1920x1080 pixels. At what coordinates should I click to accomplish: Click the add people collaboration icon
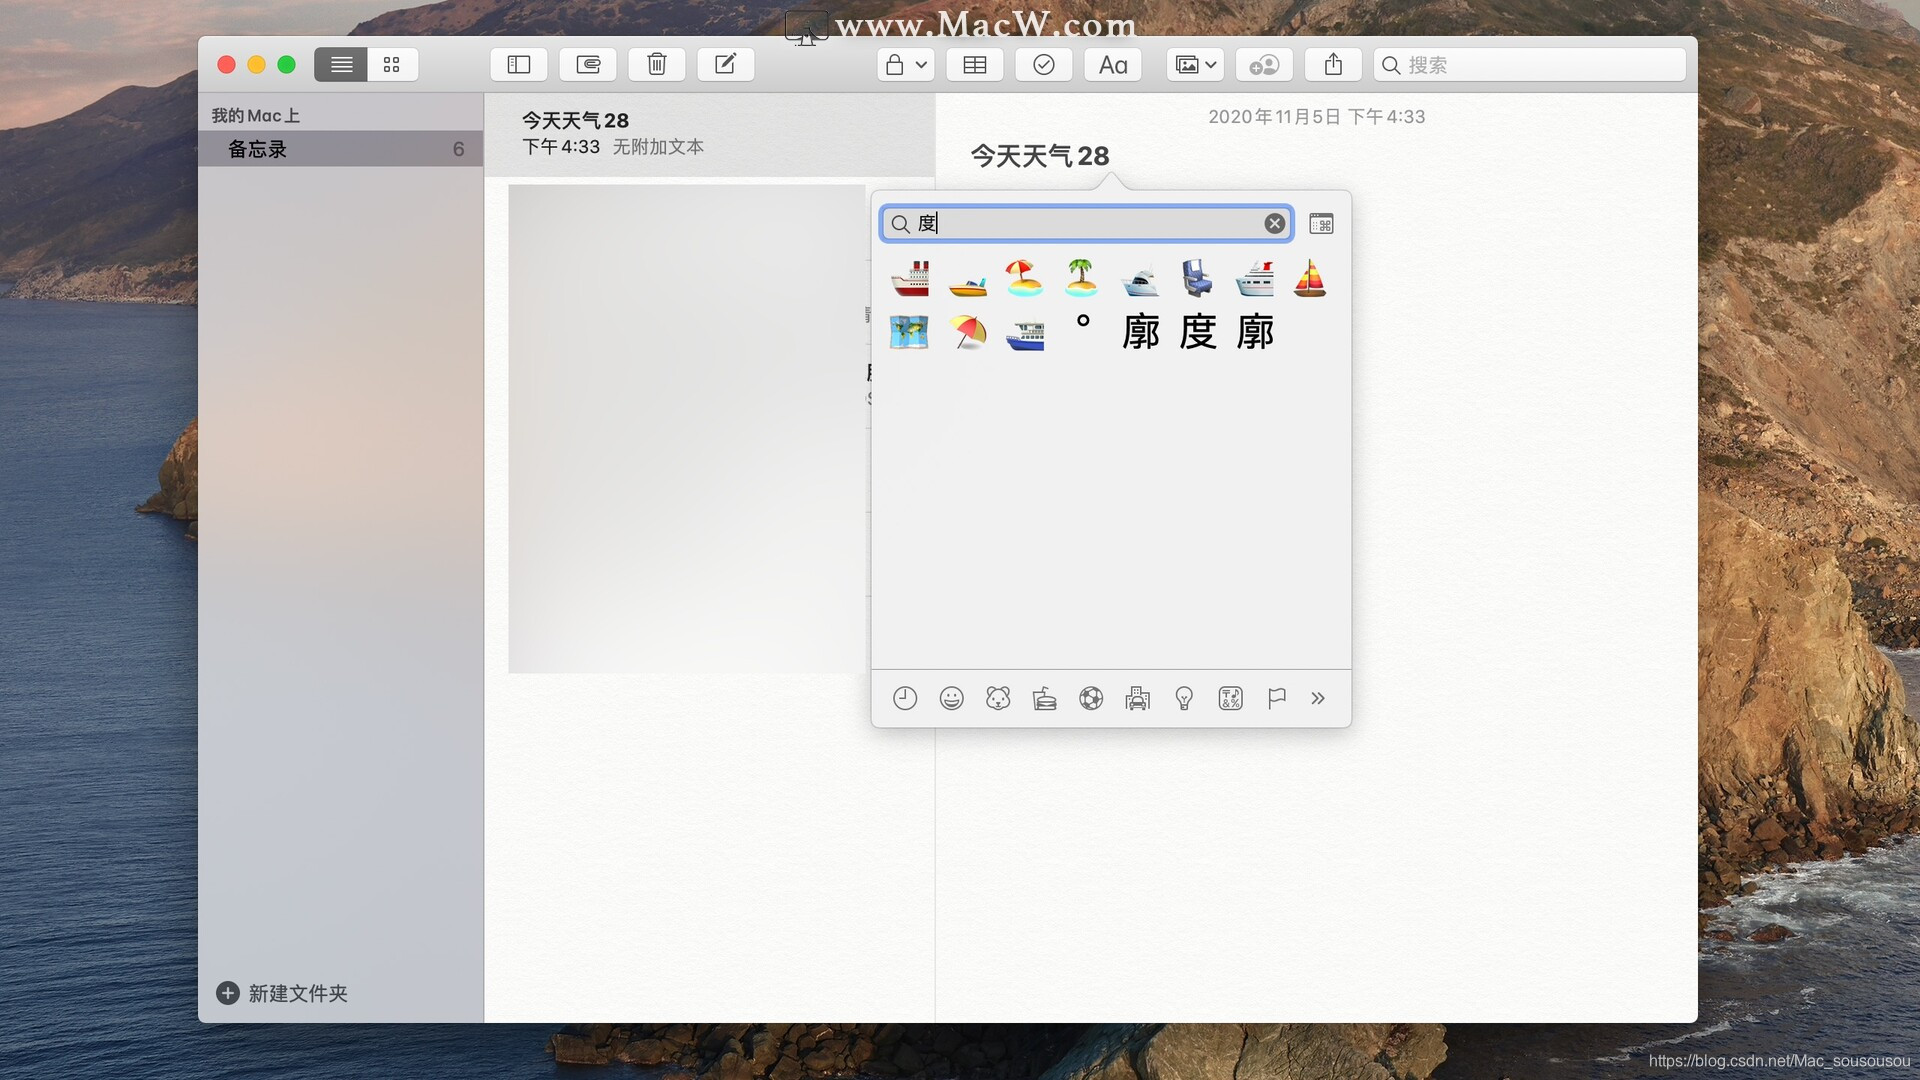pos(1264,65)
